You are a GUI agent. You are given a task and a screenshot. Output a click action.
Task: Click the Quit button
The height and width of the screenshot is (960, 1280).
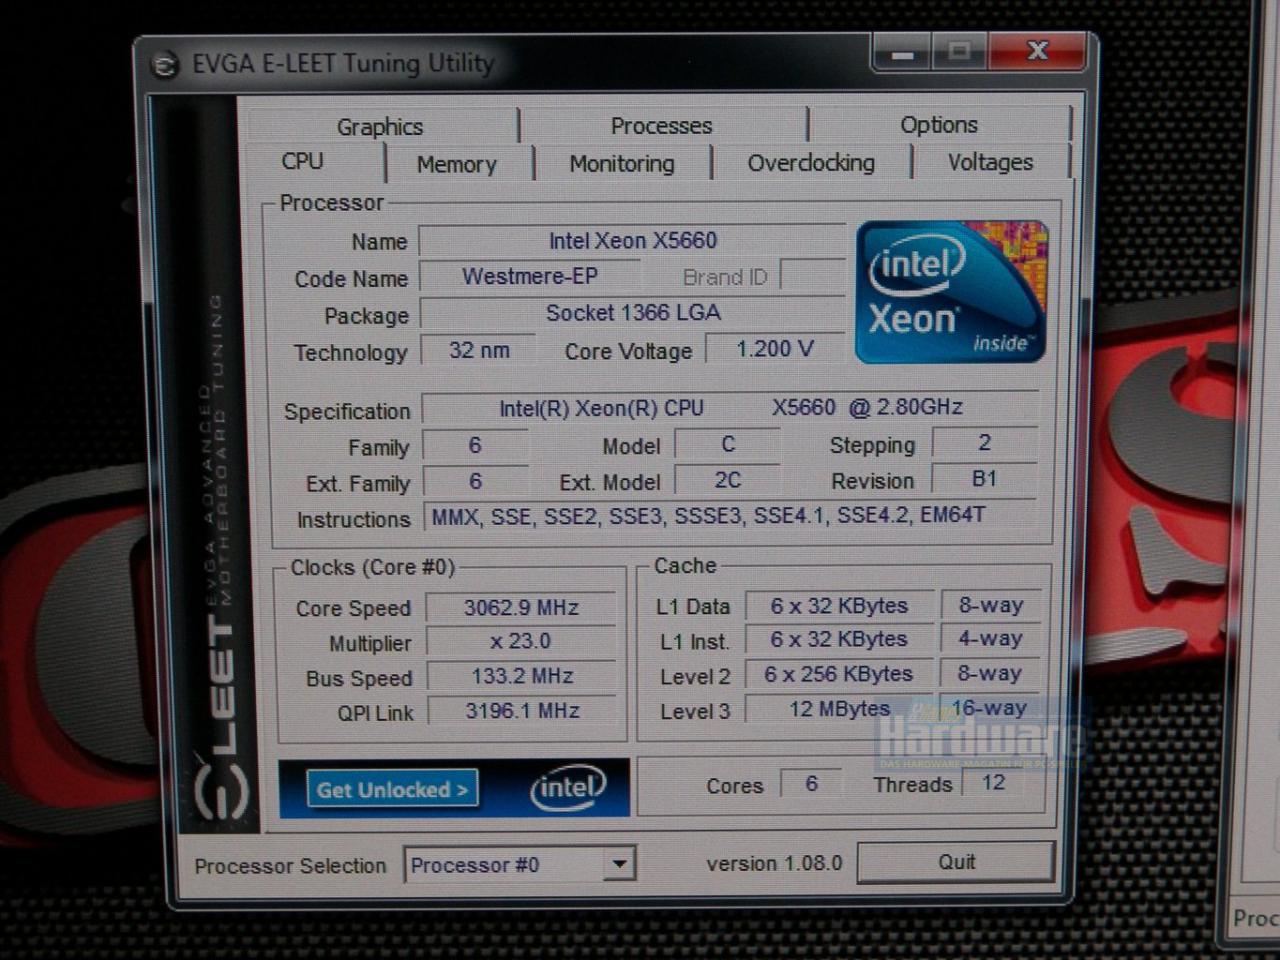tap(956, 862)
